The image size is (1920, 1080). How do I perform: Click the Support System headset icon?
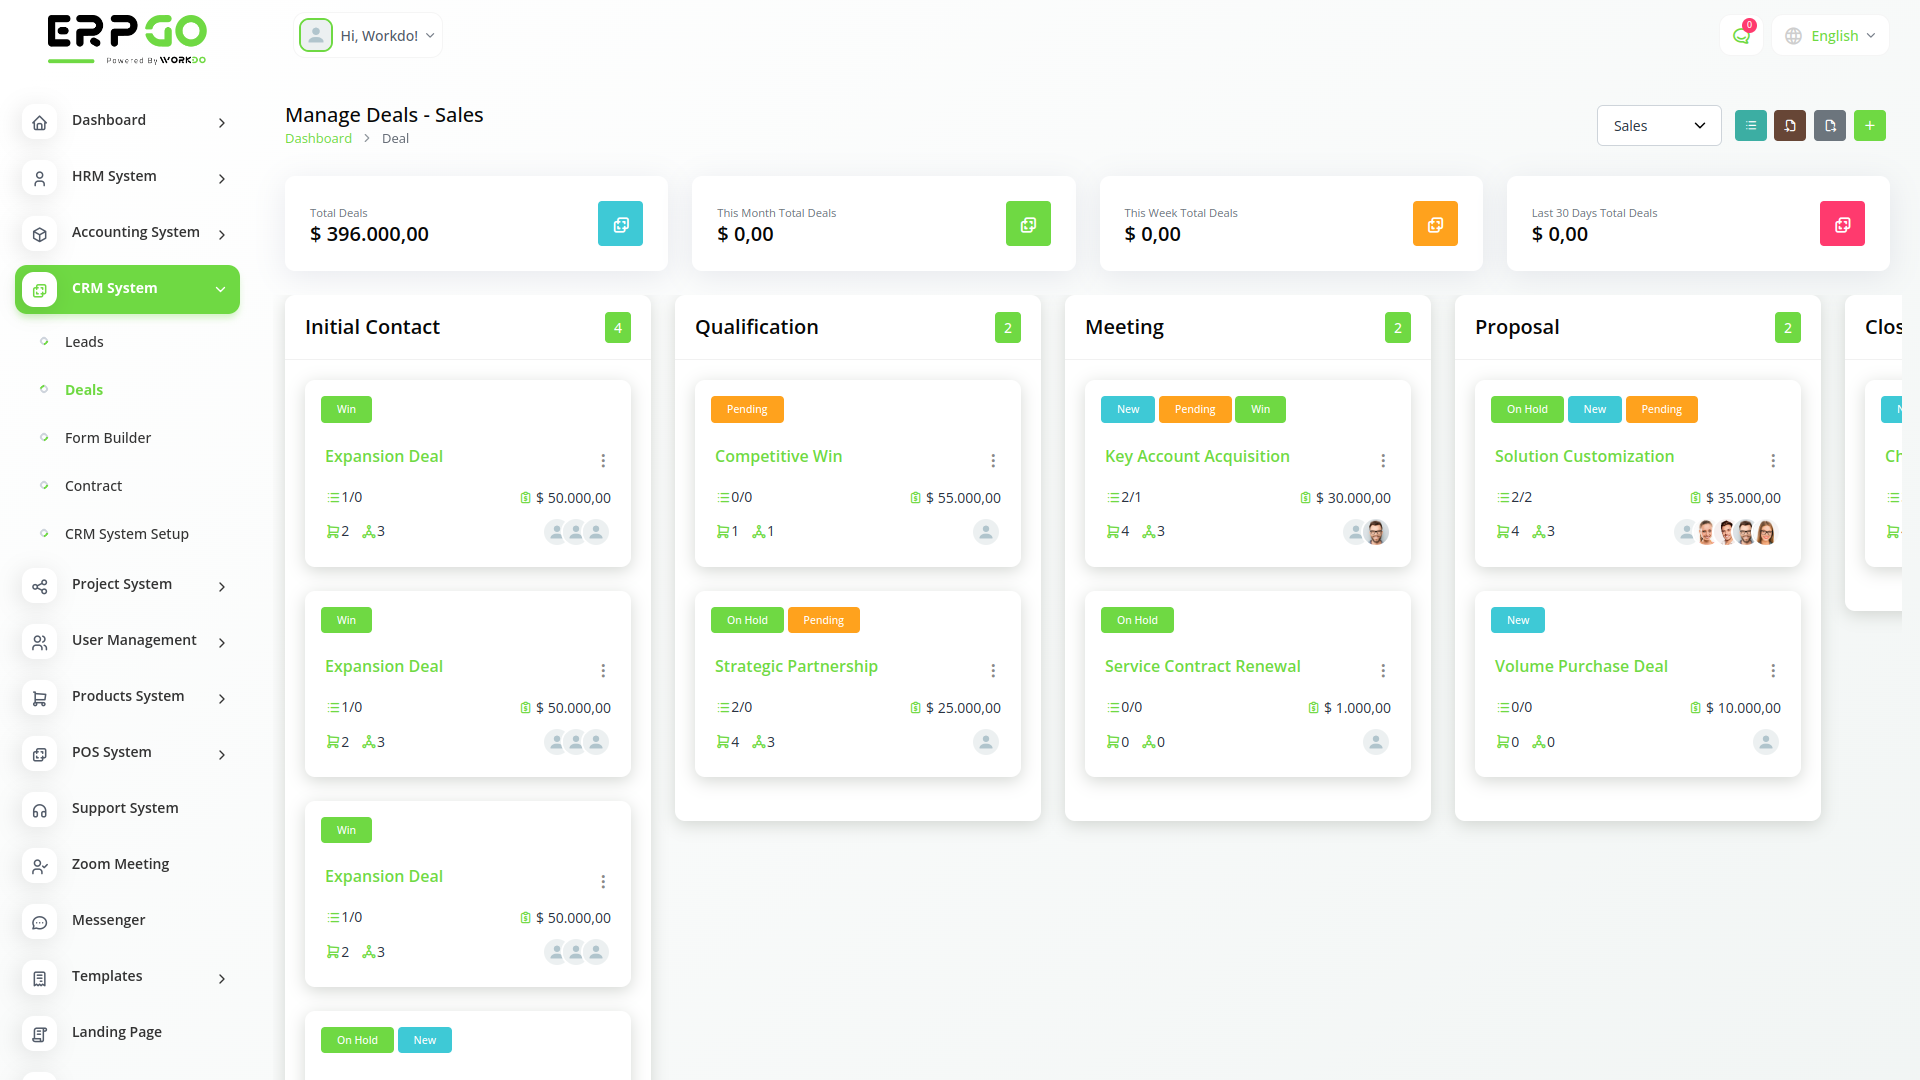coord(40,810)
